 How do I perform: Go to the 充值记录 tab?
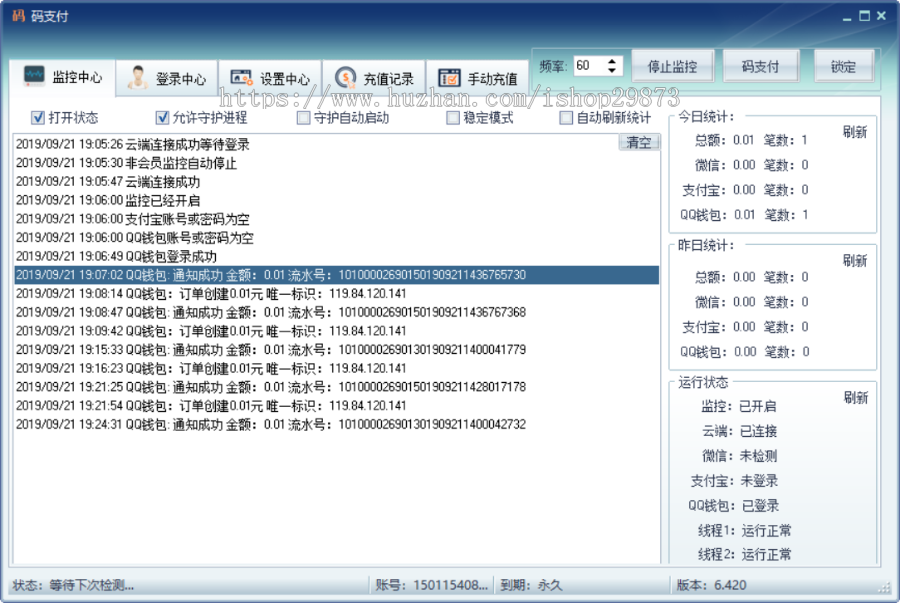[374, 78]
